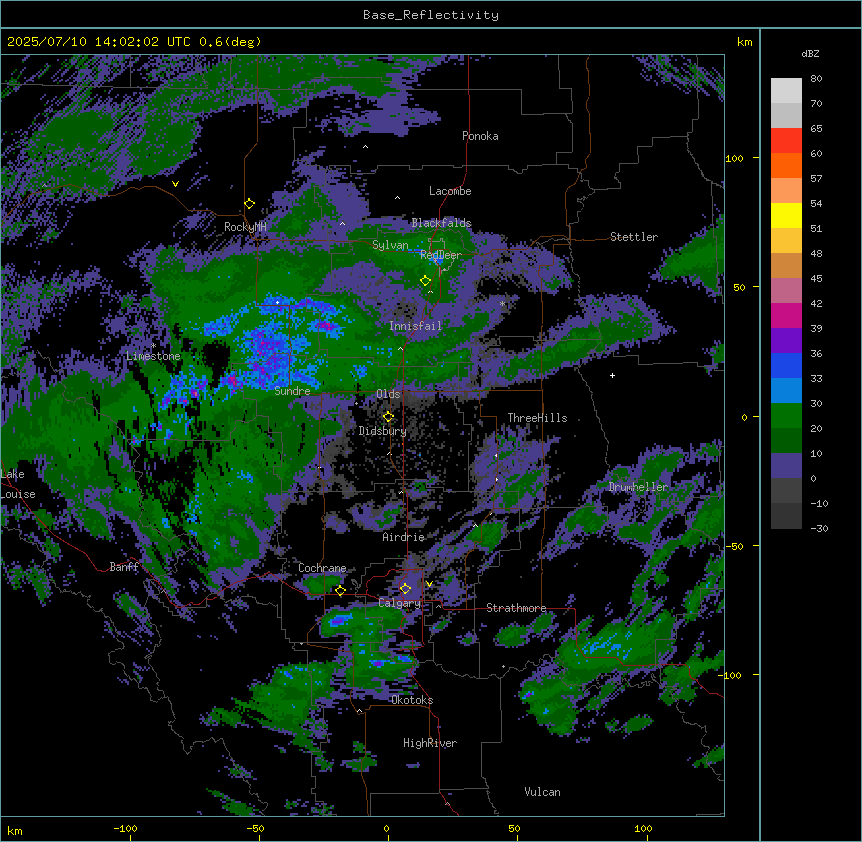Click the Drumheller label
The height and width of the screenshot is (842, 862).
click(x=638, y=487)
